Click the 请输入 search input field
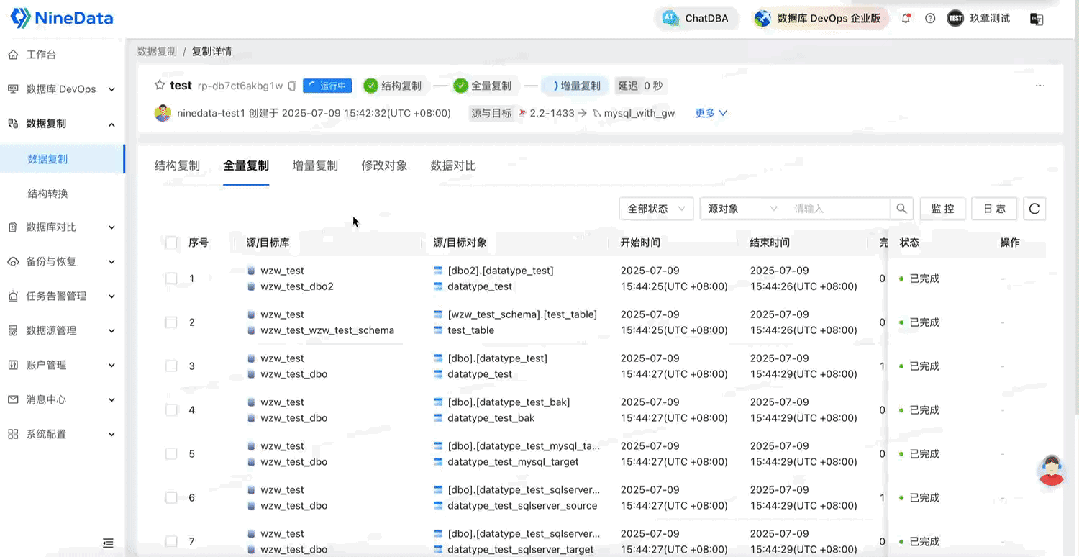 tap(838, 209)
